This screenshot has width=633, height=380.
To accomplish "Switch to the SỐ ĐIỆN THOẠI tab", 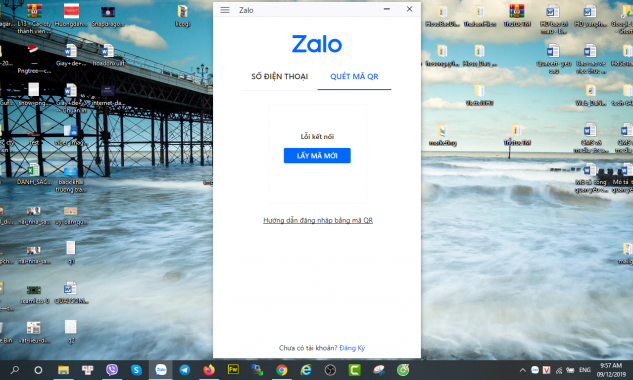I will 279,76.
